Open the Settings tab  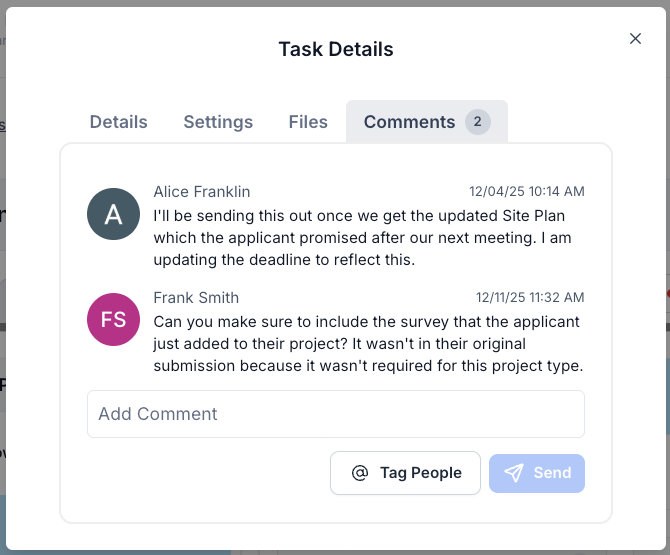[218, 122]
